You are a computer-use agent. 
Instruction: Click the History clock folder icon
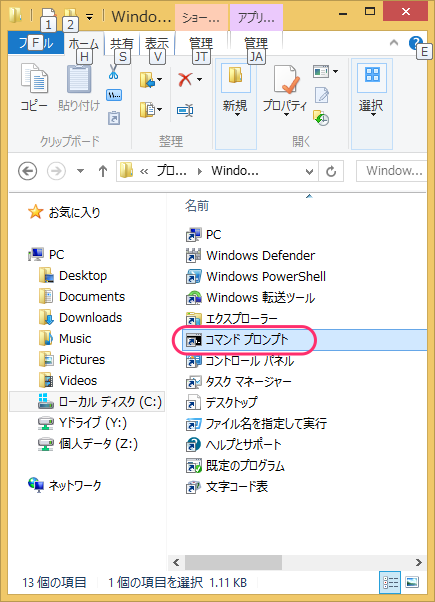tap(321, 118)
